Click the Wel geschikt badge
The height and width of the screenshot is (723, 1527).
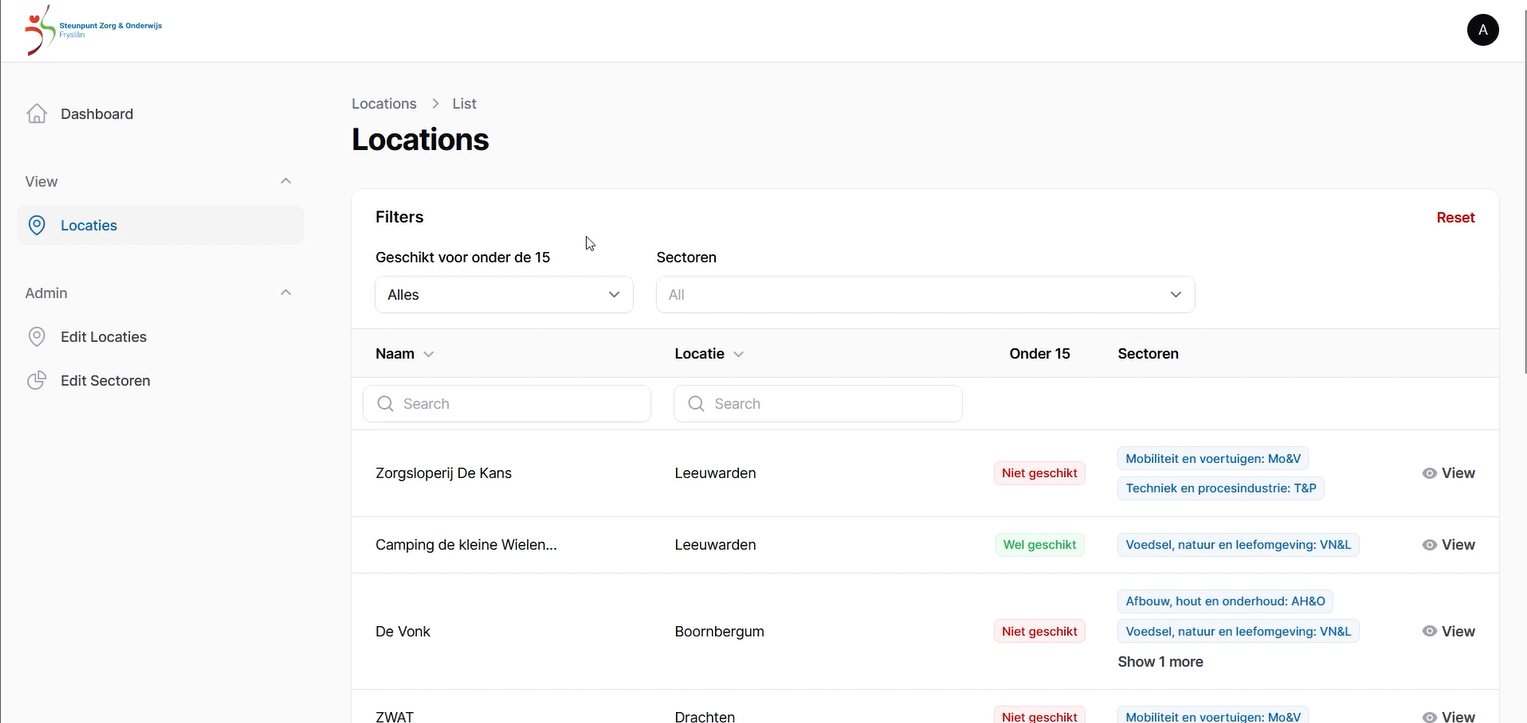pyautogui.click(x=1039, y=545)
